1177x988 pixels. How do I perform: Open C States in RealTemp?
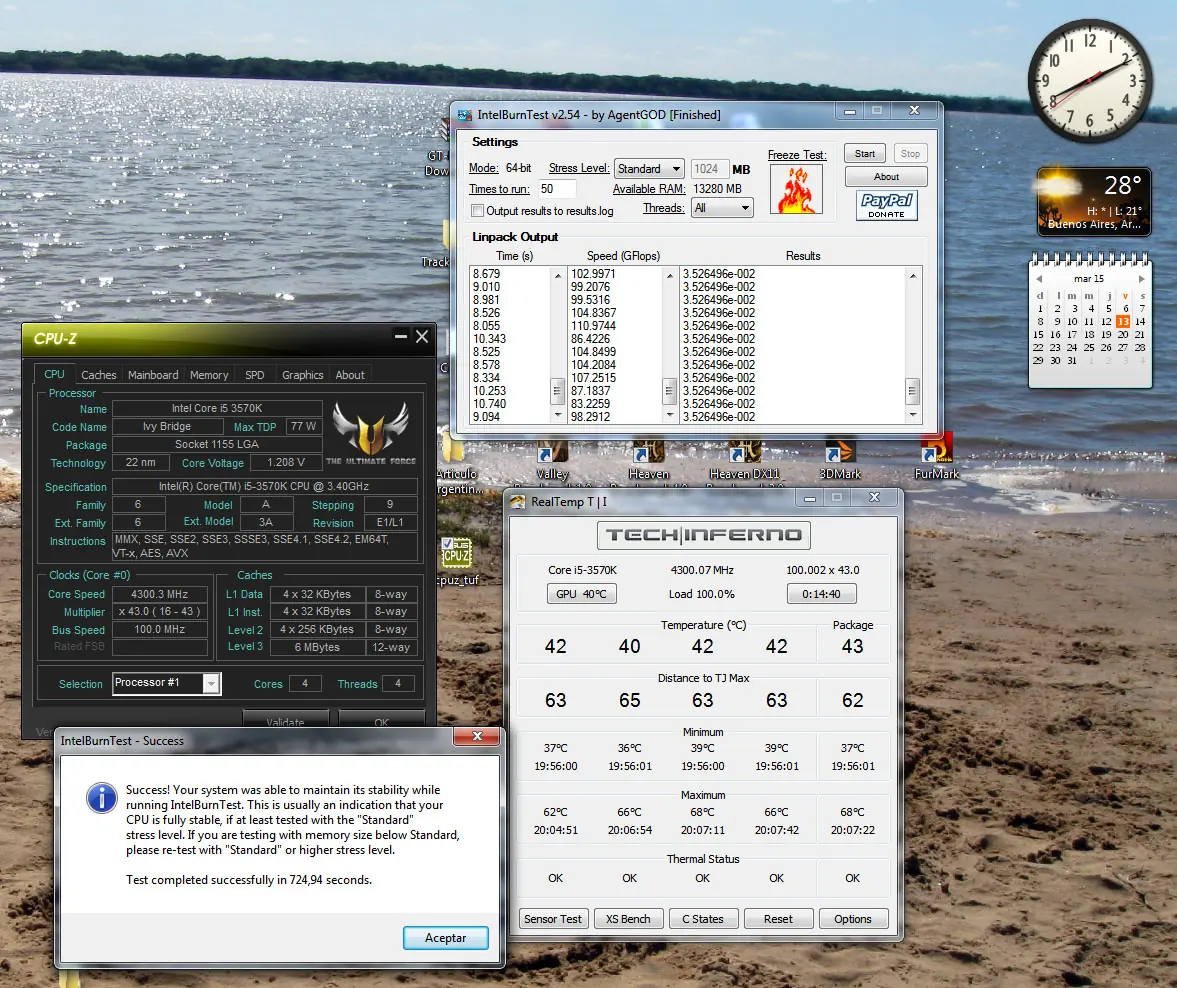coord(703,919)
